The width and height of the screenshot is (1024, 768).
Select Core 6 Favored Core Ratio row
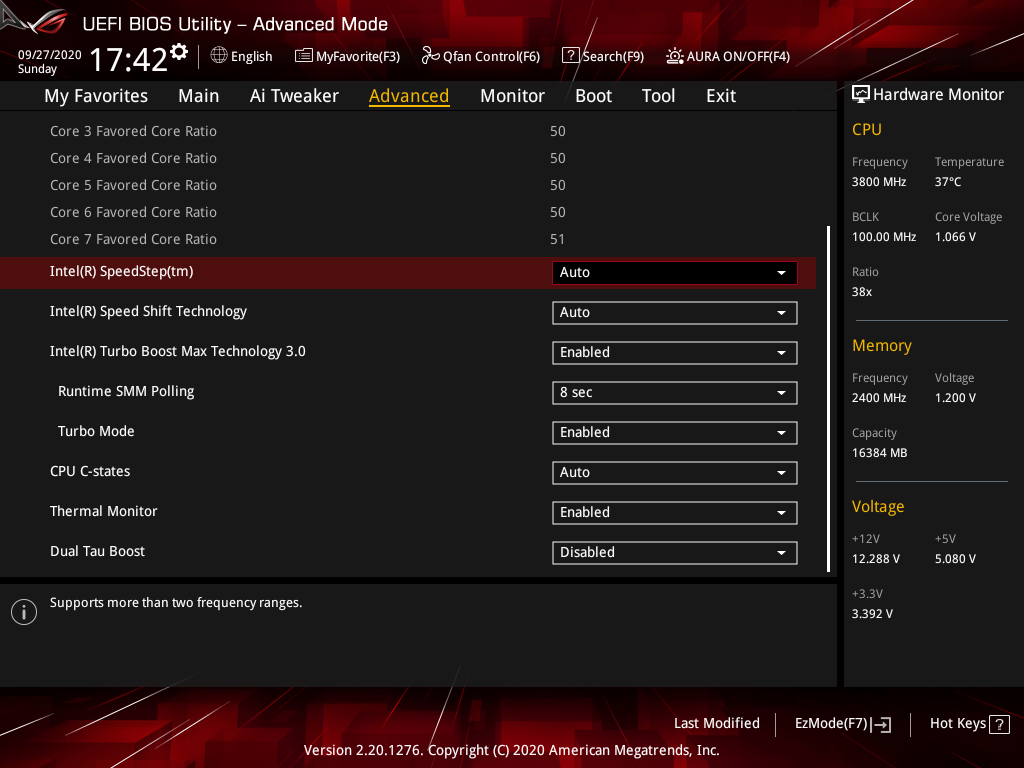coord(408,212)
